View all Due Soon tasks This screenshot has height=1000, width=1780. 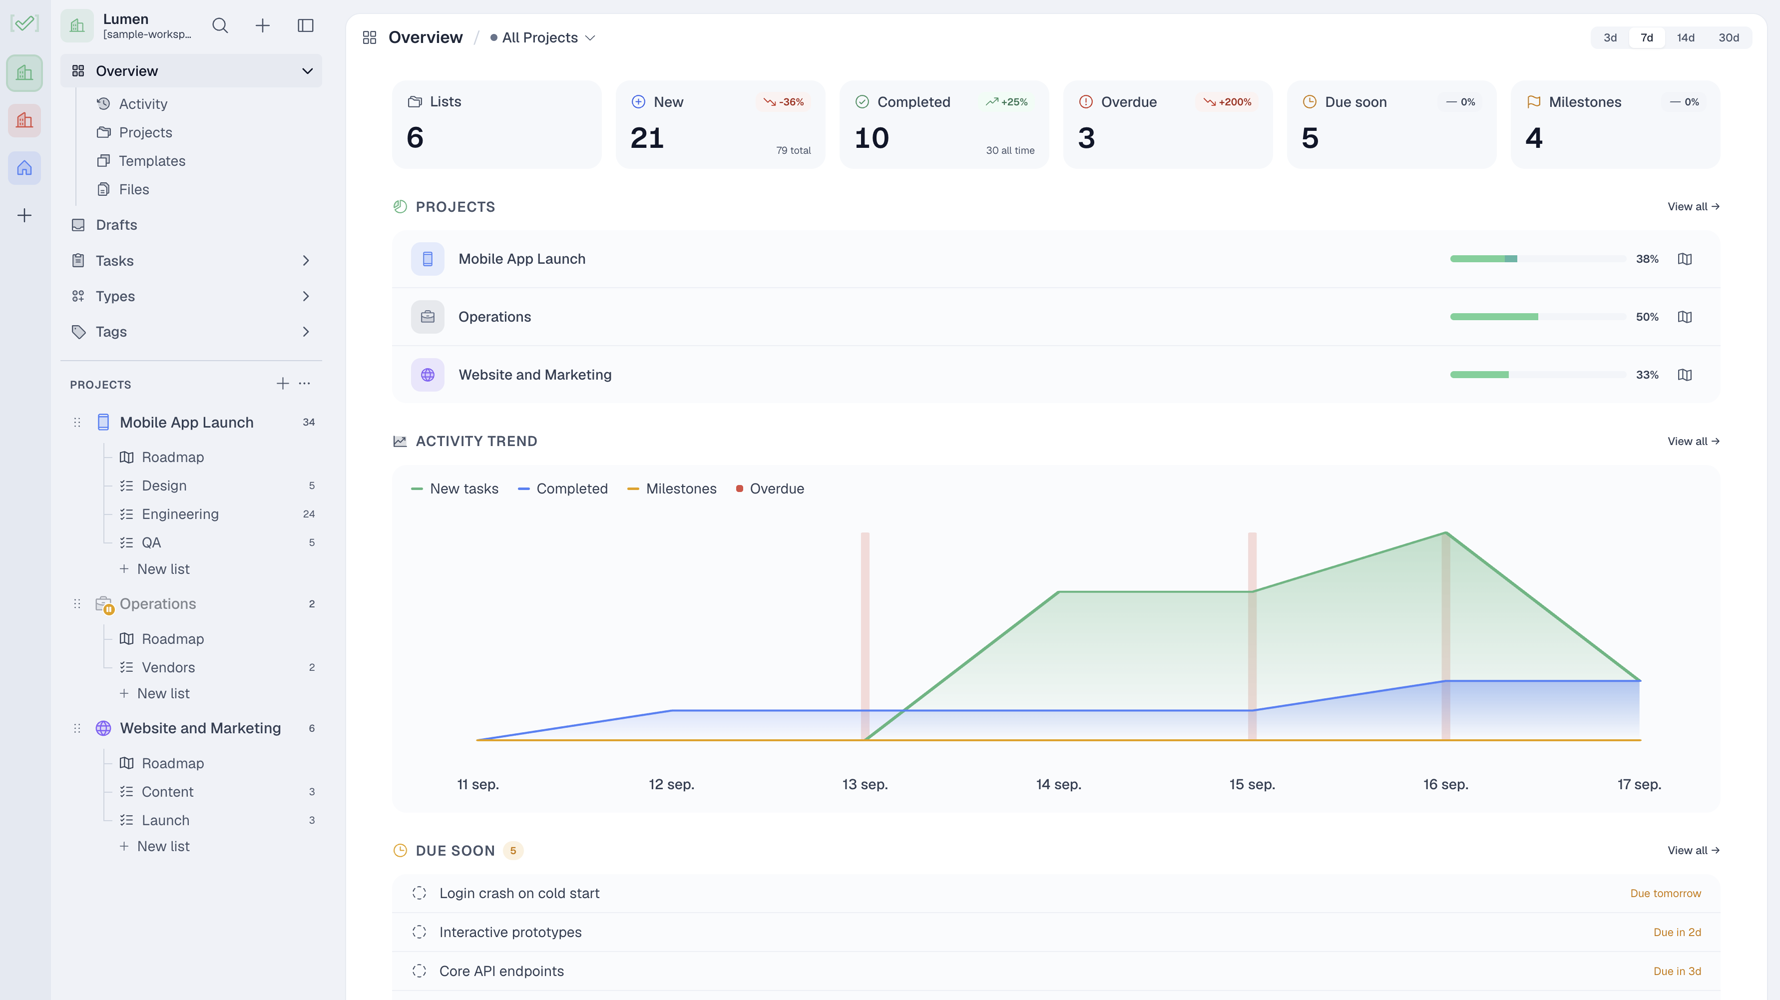pyautogui.click(x=1694, y=851)
